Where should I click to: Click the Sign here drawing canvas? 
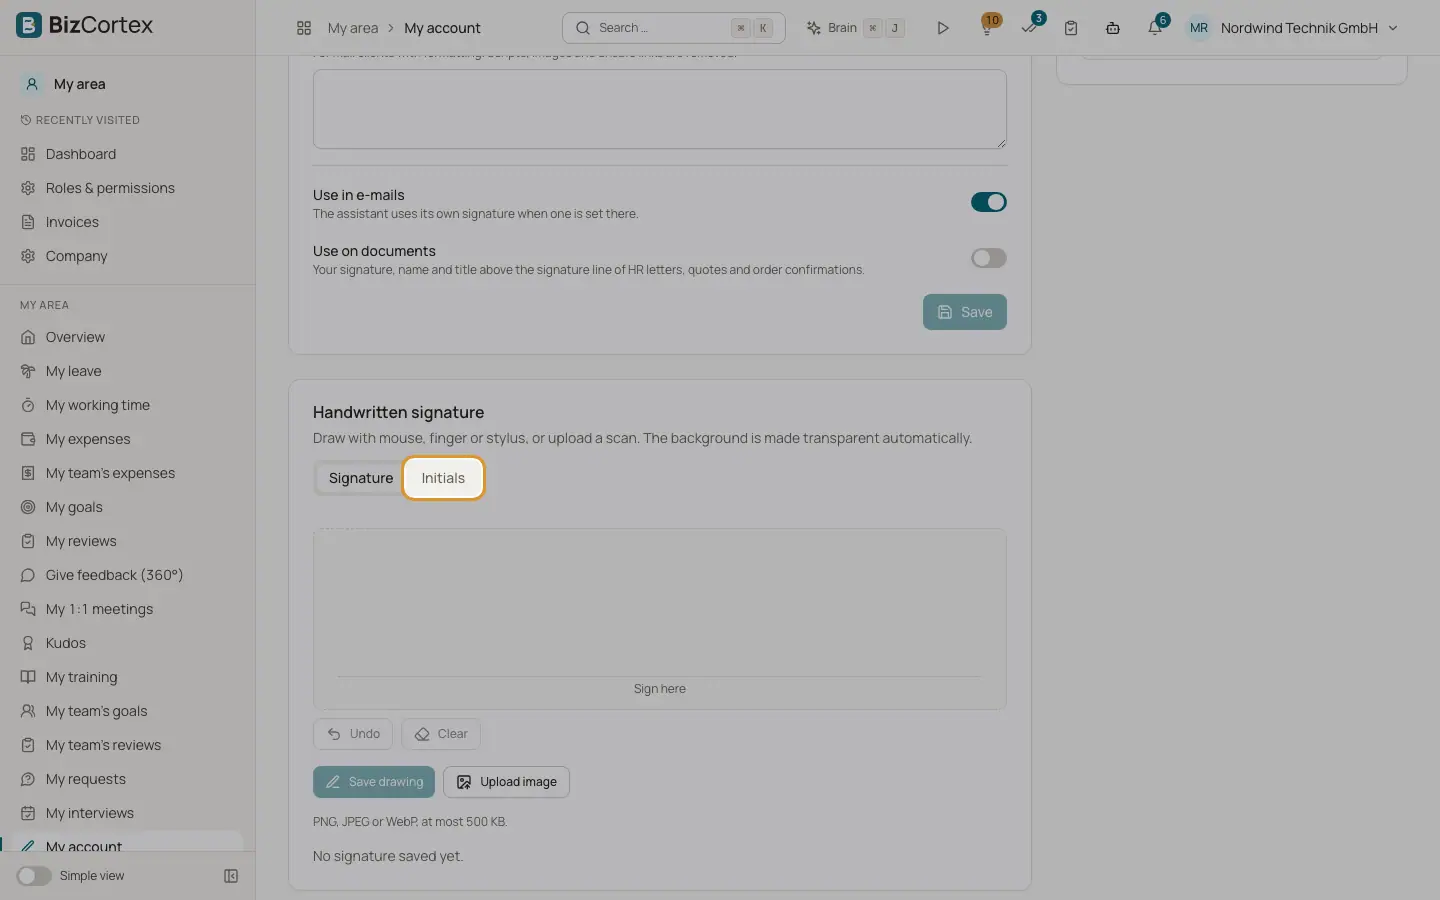(660, 619)
